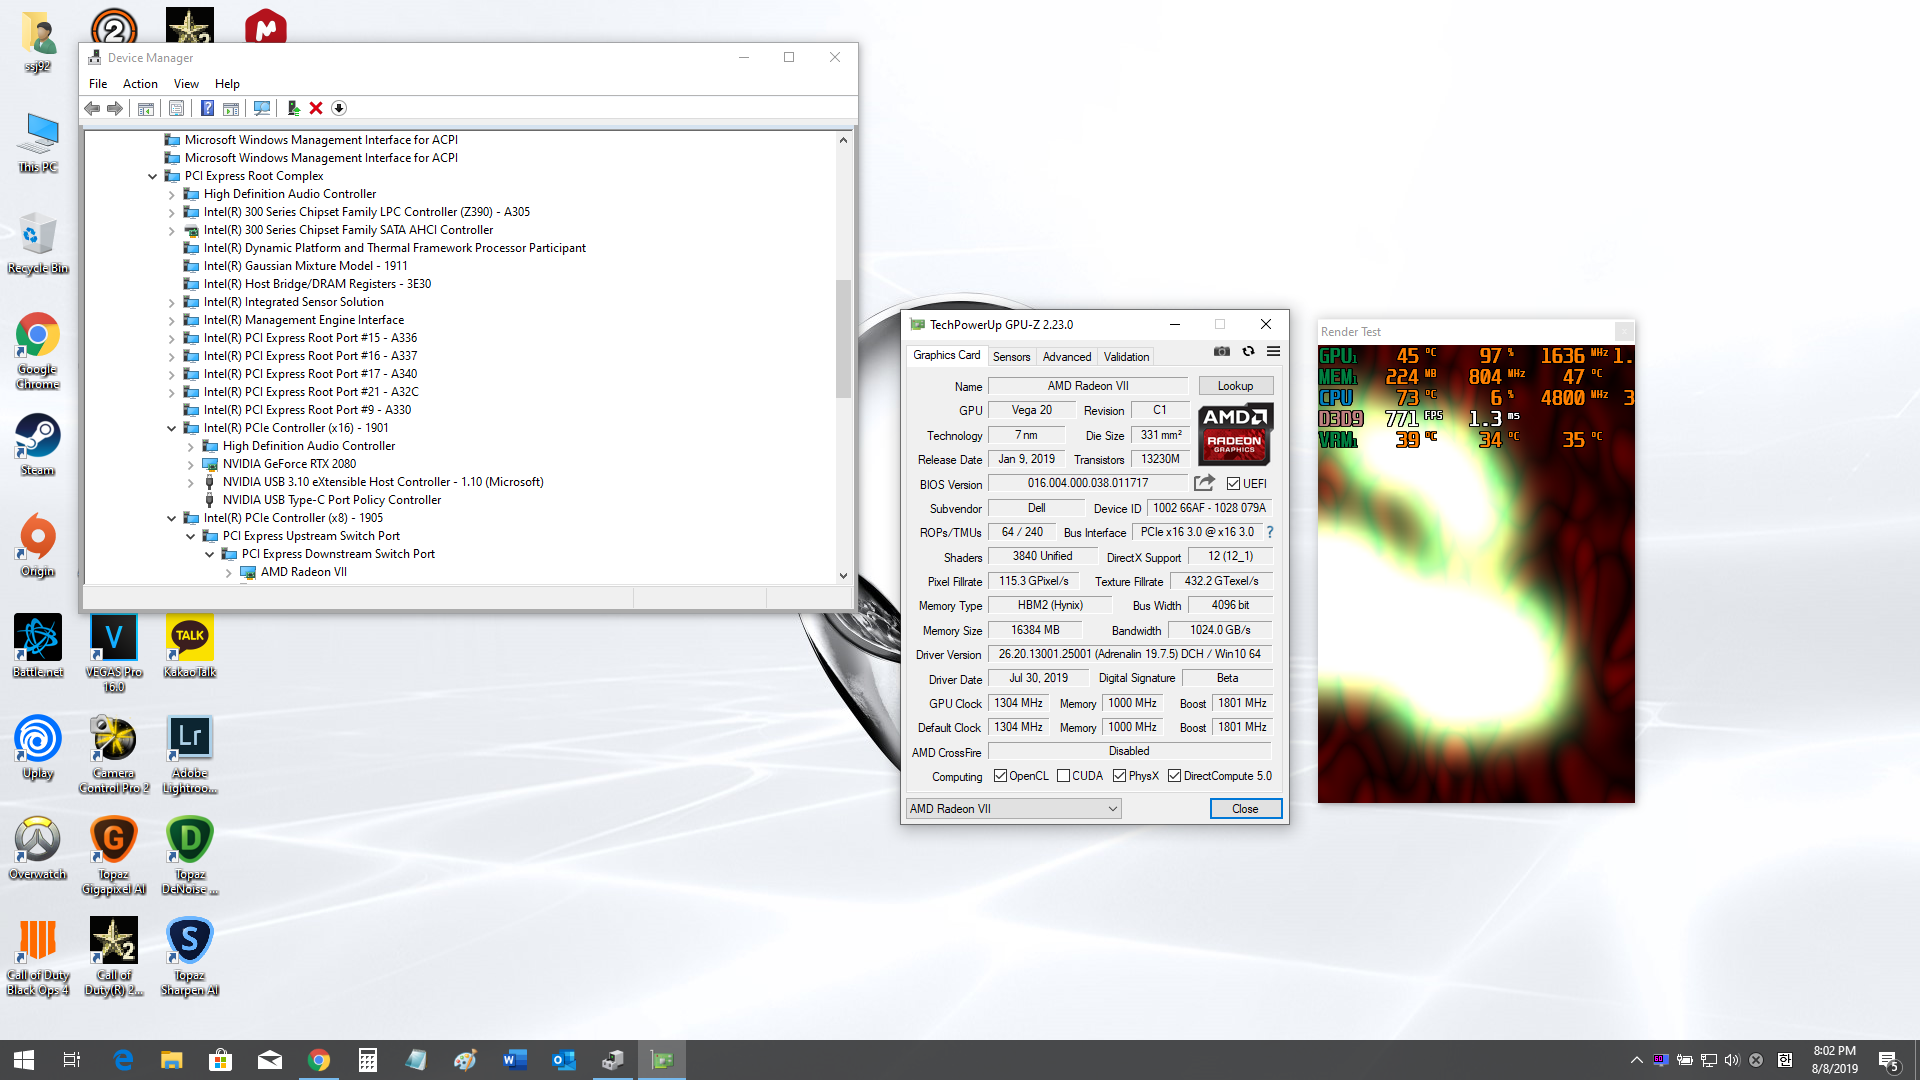Collapse Intel PCIe Controller (x8) - 1905
The width and height of the screenshot is (1920, 1080).
click(x=171, y=518)
